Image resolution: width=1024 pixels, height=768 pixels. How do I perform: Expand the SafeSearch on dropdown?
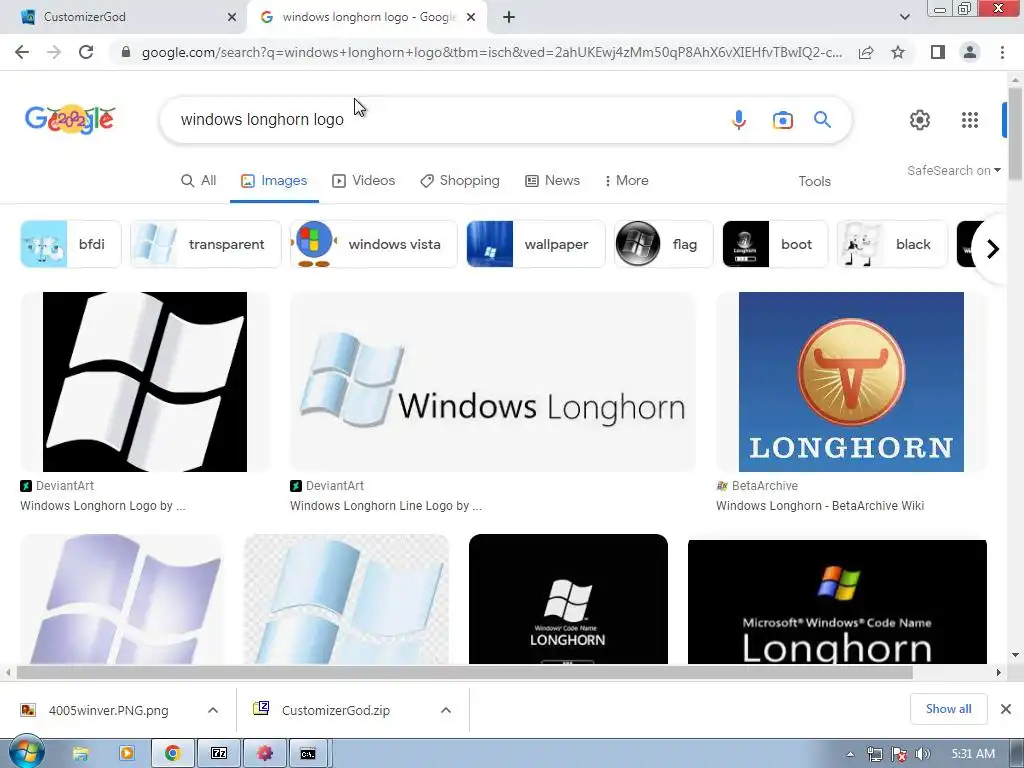tap(953, 170)
